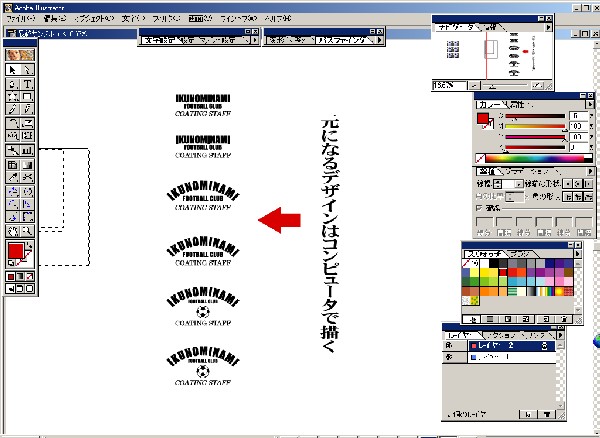Open the ファイル menu
Viewport: 600px width, 438px height.
pos(21,18)
